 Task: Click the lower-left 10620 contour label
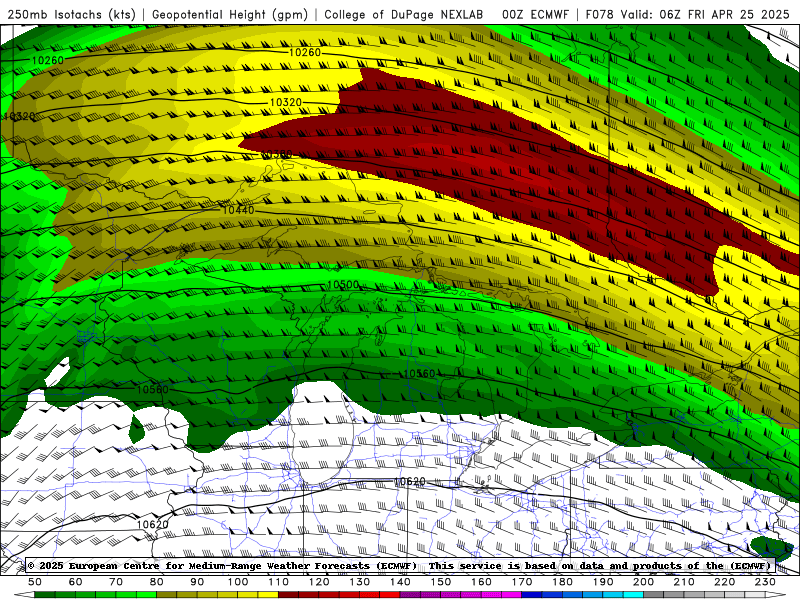pyautogui.click(x=153, y=524)
